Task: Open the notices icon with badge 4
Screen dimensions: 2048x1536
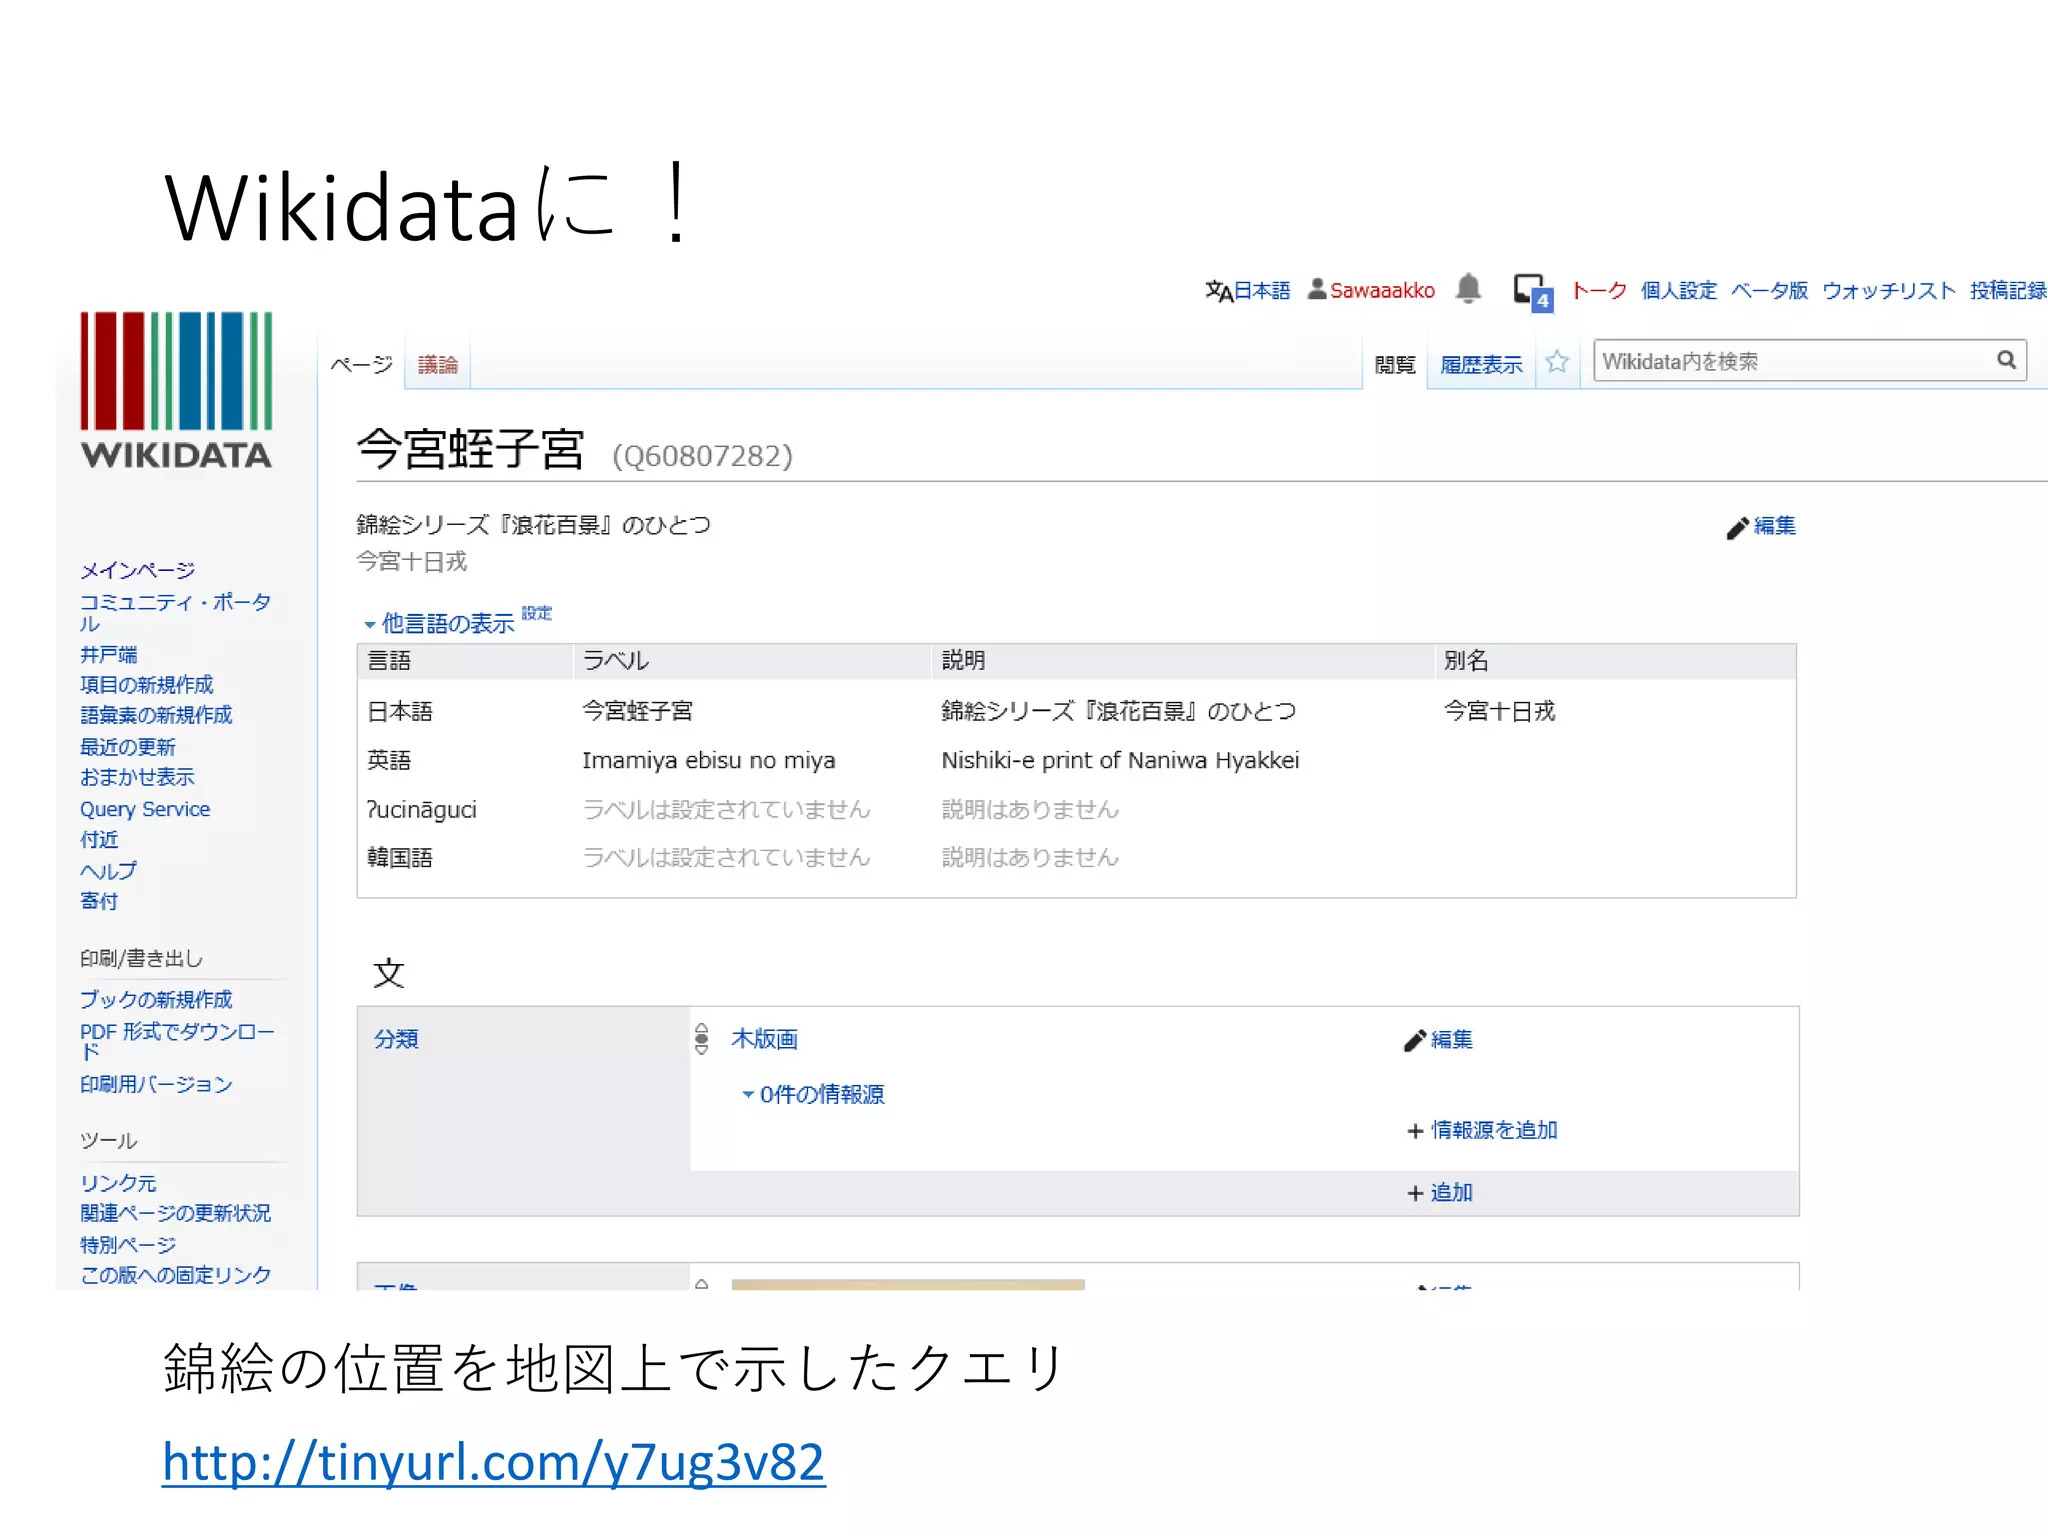Action: point(1533,292)
